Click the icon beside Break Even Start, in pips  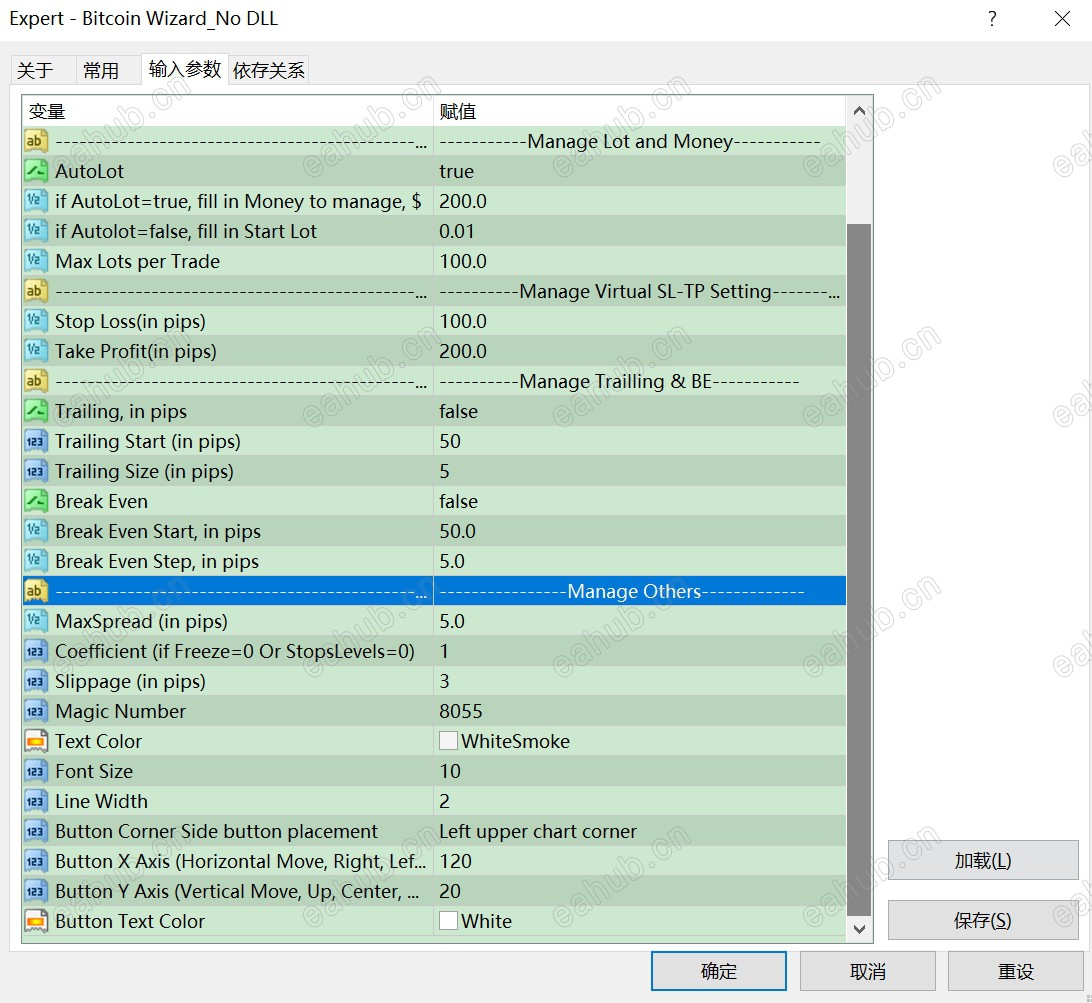coord(36,530)
